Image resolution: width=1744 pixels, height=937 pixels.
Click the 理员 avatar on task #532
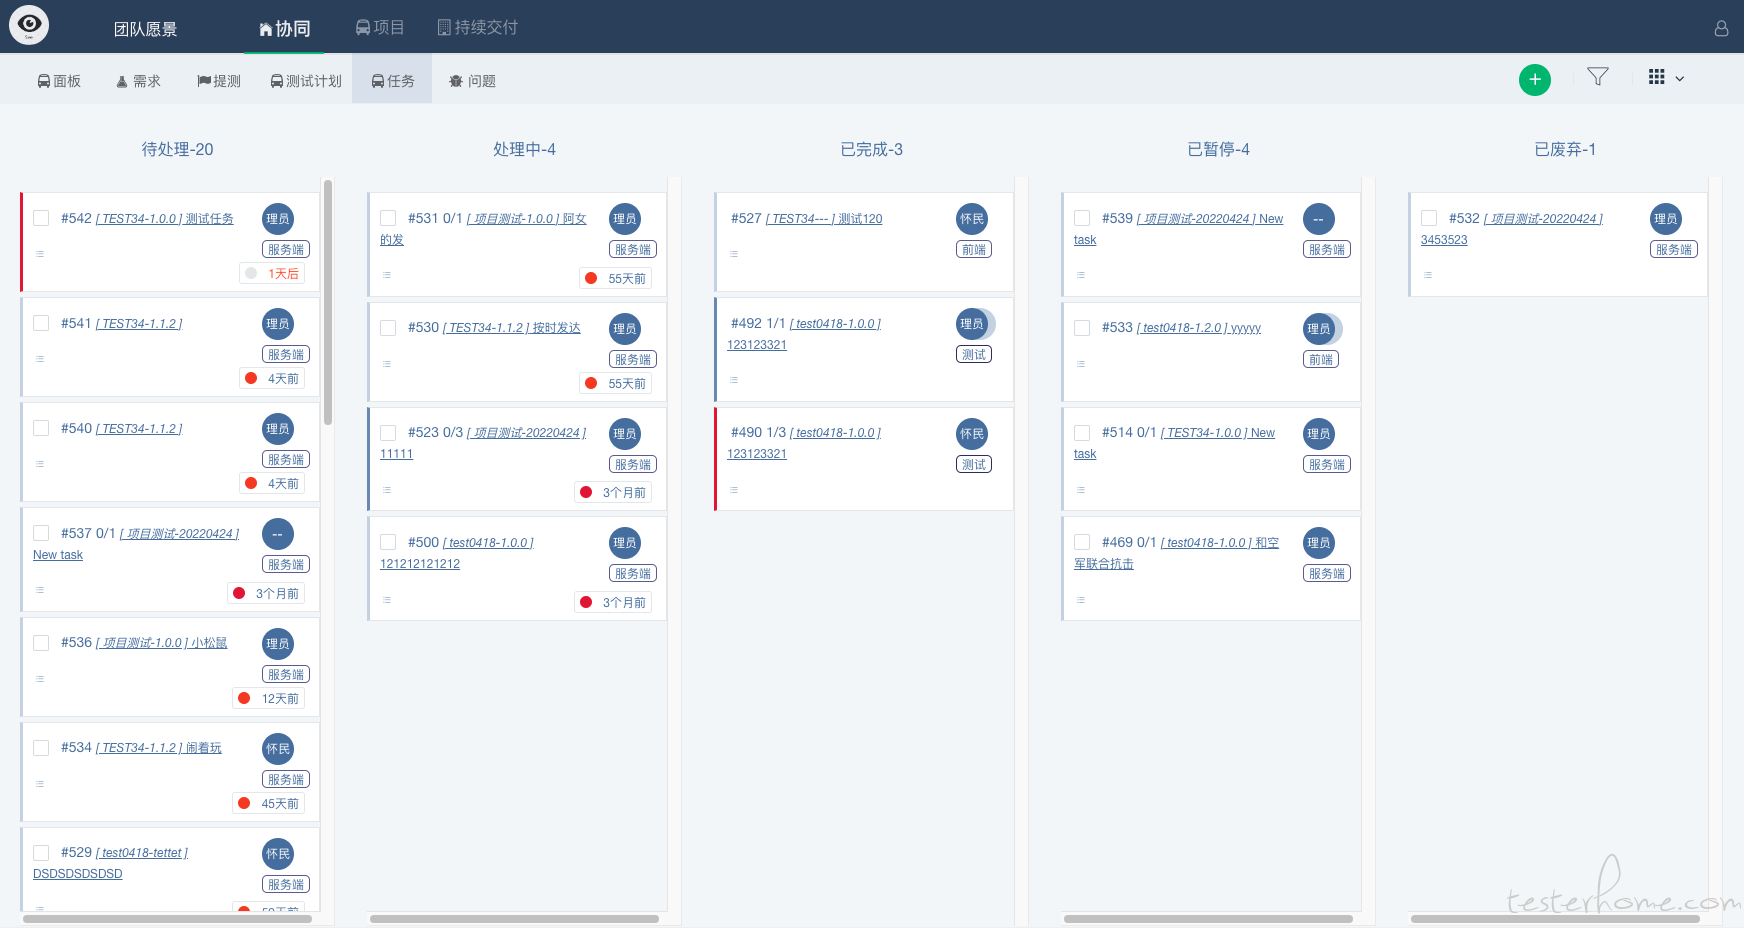pos(1666,219)
